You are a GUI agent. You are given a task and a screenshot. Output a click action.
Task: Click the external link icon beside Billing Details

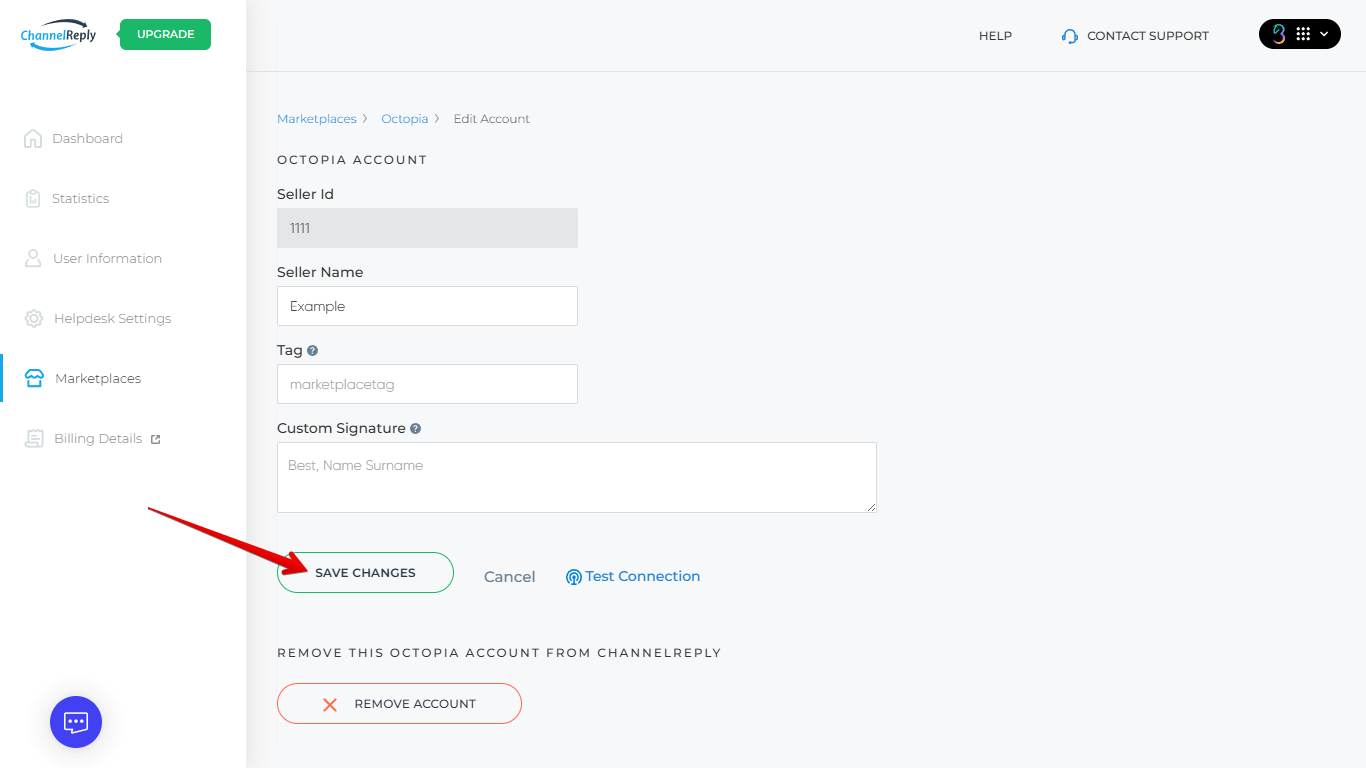click(155, 439)
